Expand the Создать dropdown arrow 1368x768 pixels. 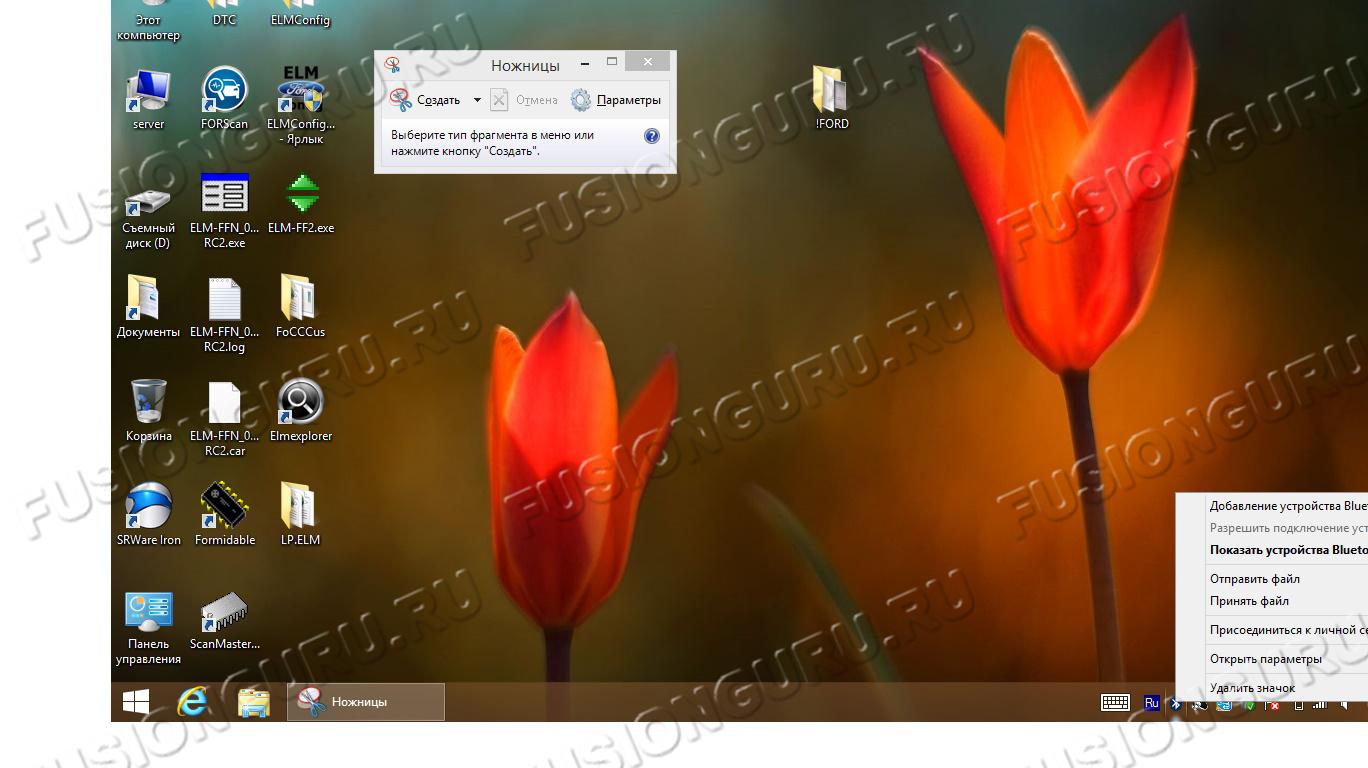[x=477, y=100]
